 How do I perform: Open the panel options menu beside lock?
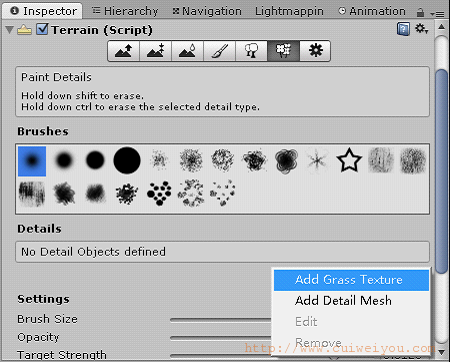pos(437,14)
